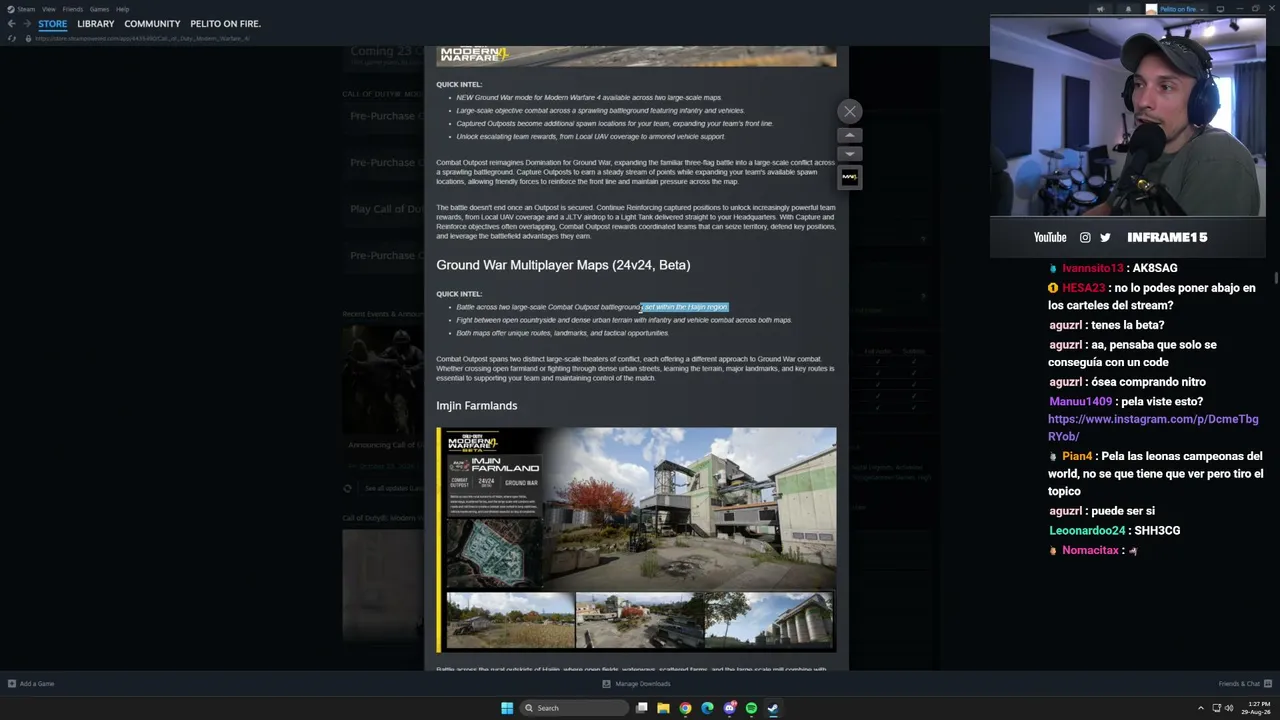Open the PELITO ON FIRE. profile tab
The height and width of the screenshot is (720, 1280).
(x=225, y=24)
